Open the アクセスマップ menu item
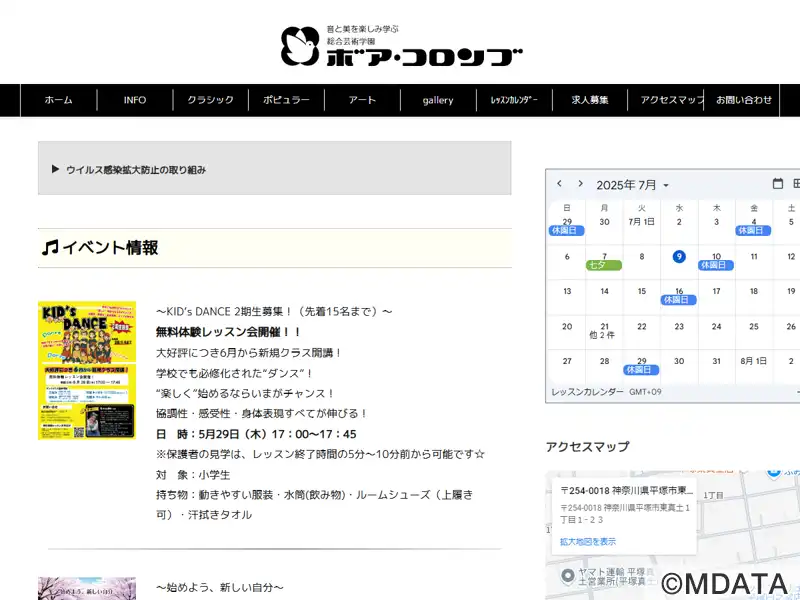The height and width of the screenshot is (600, 800). pos(666,100)
